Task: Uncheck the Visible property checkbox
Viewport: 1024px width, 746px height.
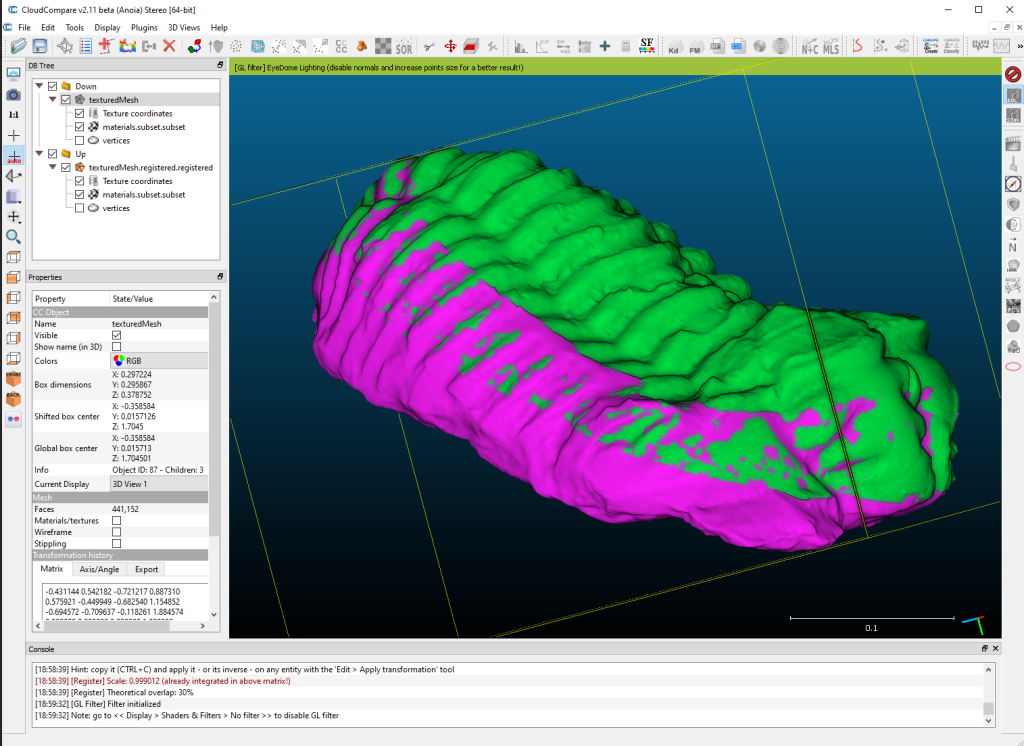Action: (117, 335)
